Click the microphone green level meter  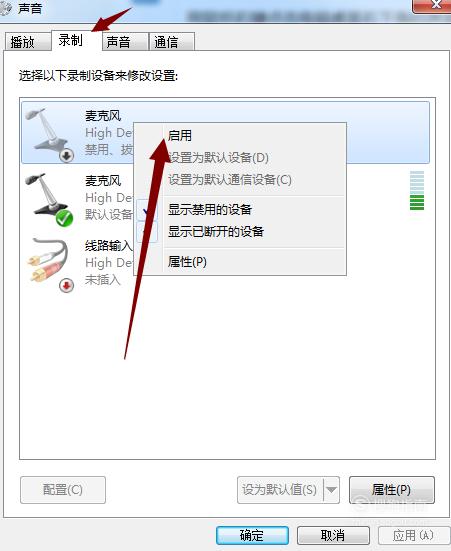(x=417, y=190)
